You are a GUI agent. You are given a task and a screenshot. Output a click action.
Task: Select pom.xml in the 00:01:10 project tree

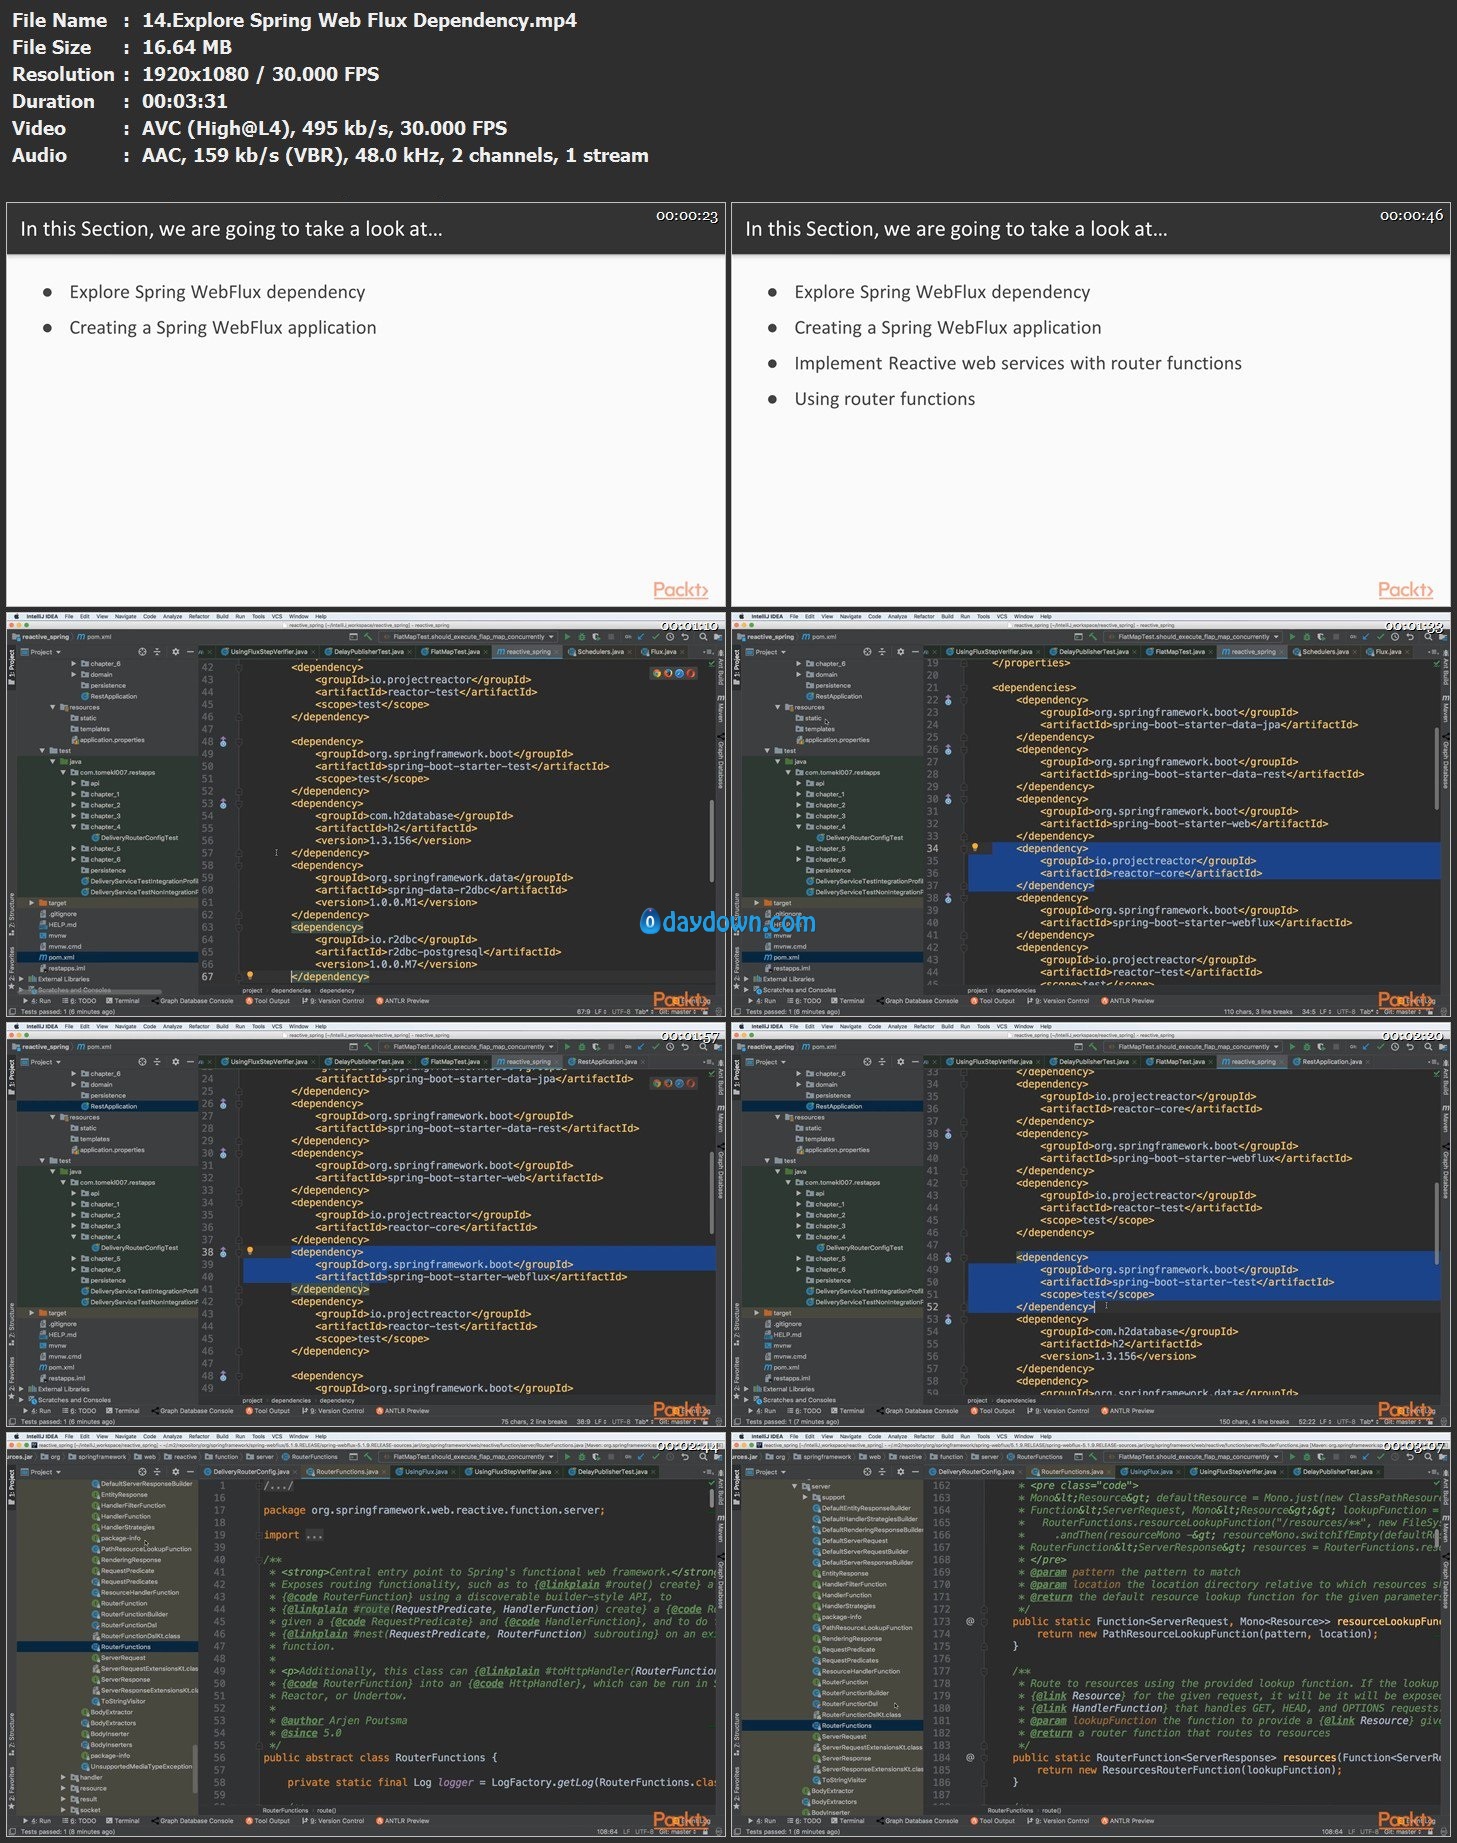coord(61,957)
